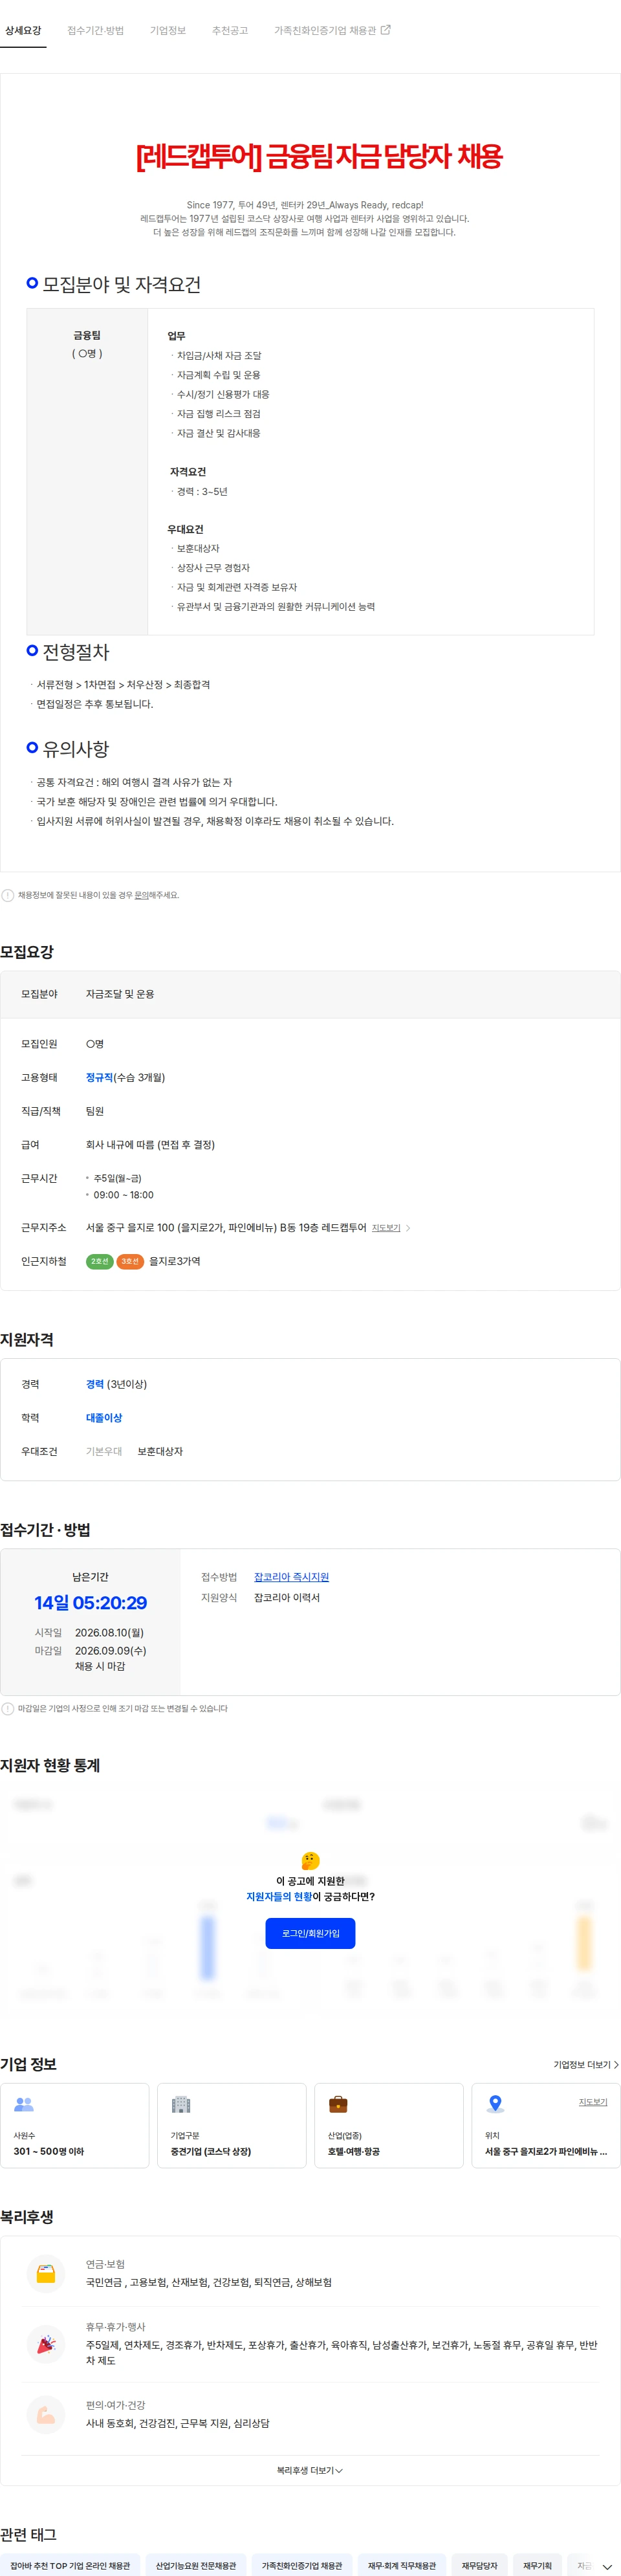The image size is (621, 2576).
Task: Click the external-link icon beside 가족친화인증기업 채용관
Action: coord(386,30)
